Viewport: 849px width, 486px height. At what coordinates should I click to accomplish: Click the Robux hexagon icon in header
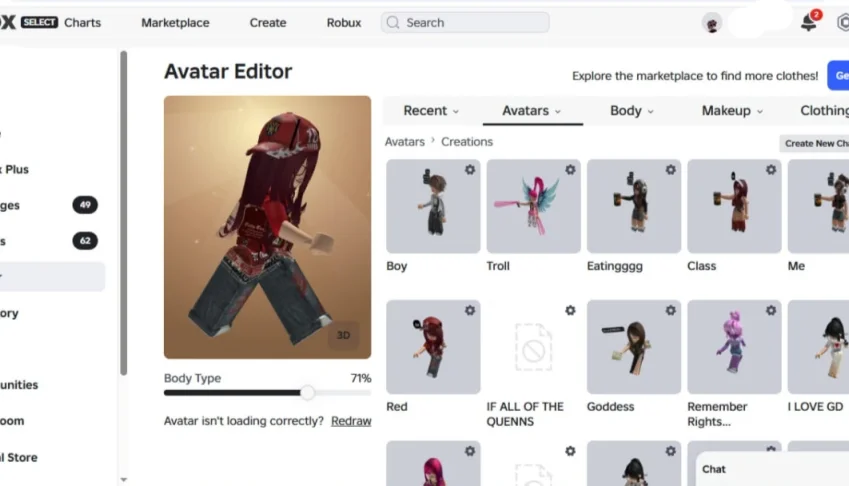pos(843,23)
